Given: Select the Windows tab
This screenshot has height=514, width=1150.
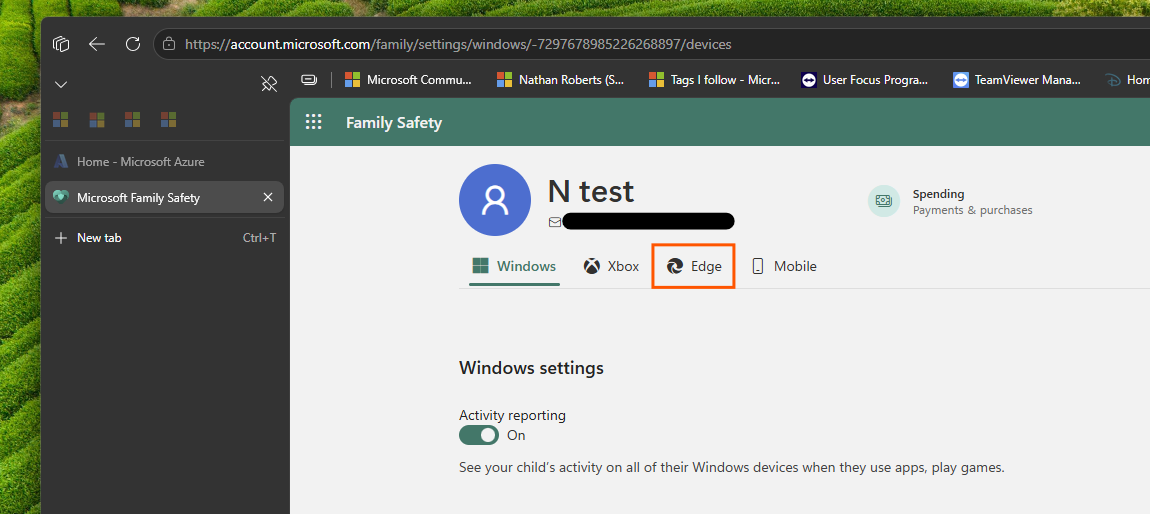Looking at the screenshot, I should [x=514, y=266].
